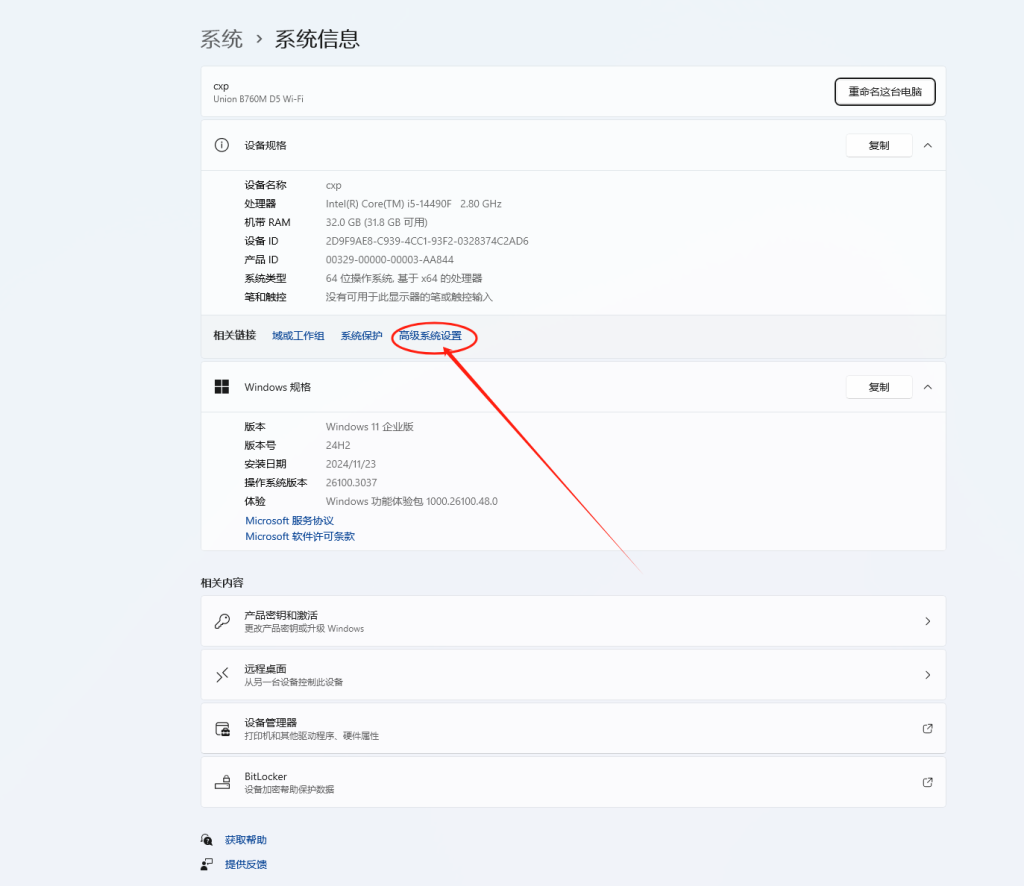
Task: Click the product ID value 00329-00000-00003-AA844
Action: pyautogui.click(x=390, y=260)
